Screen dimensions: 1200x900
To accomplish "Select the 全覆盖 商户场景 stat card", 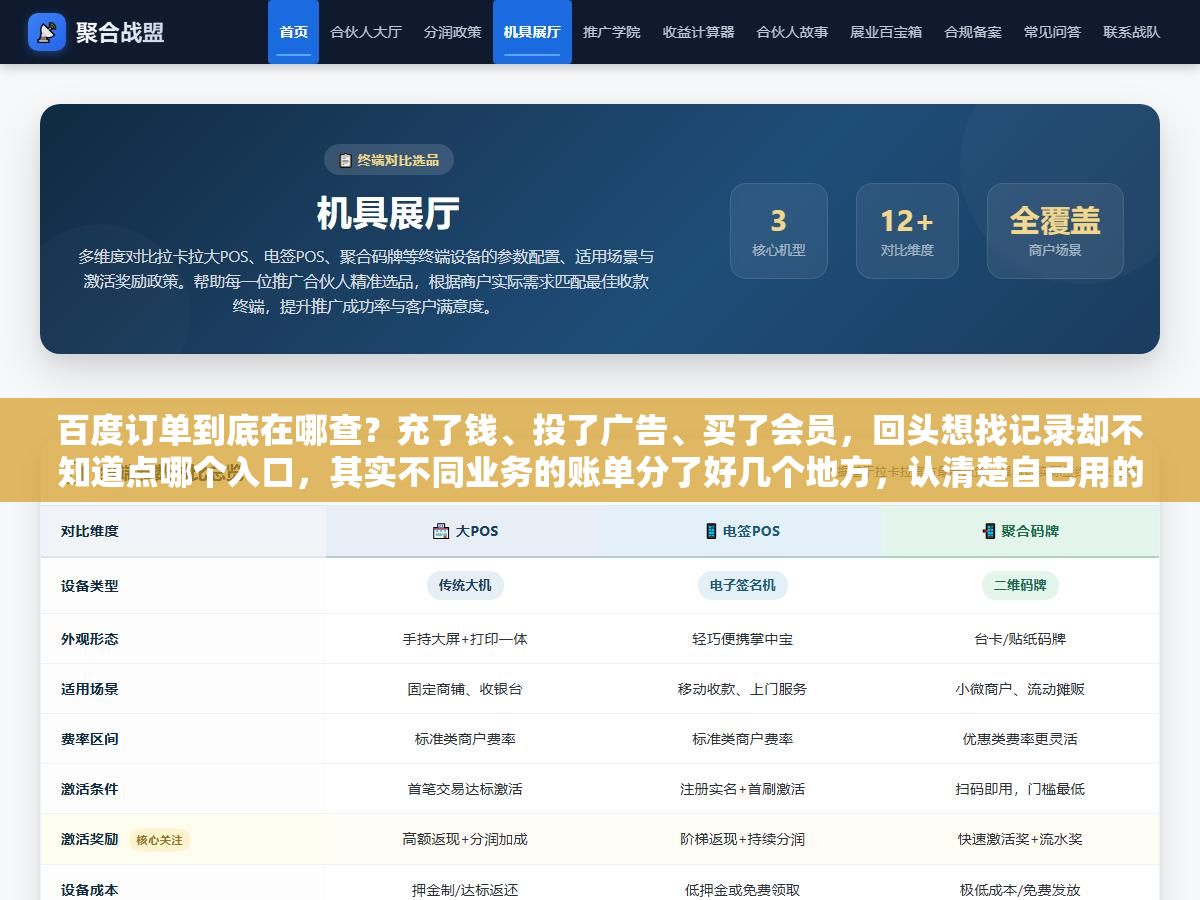I will 1055,231.
